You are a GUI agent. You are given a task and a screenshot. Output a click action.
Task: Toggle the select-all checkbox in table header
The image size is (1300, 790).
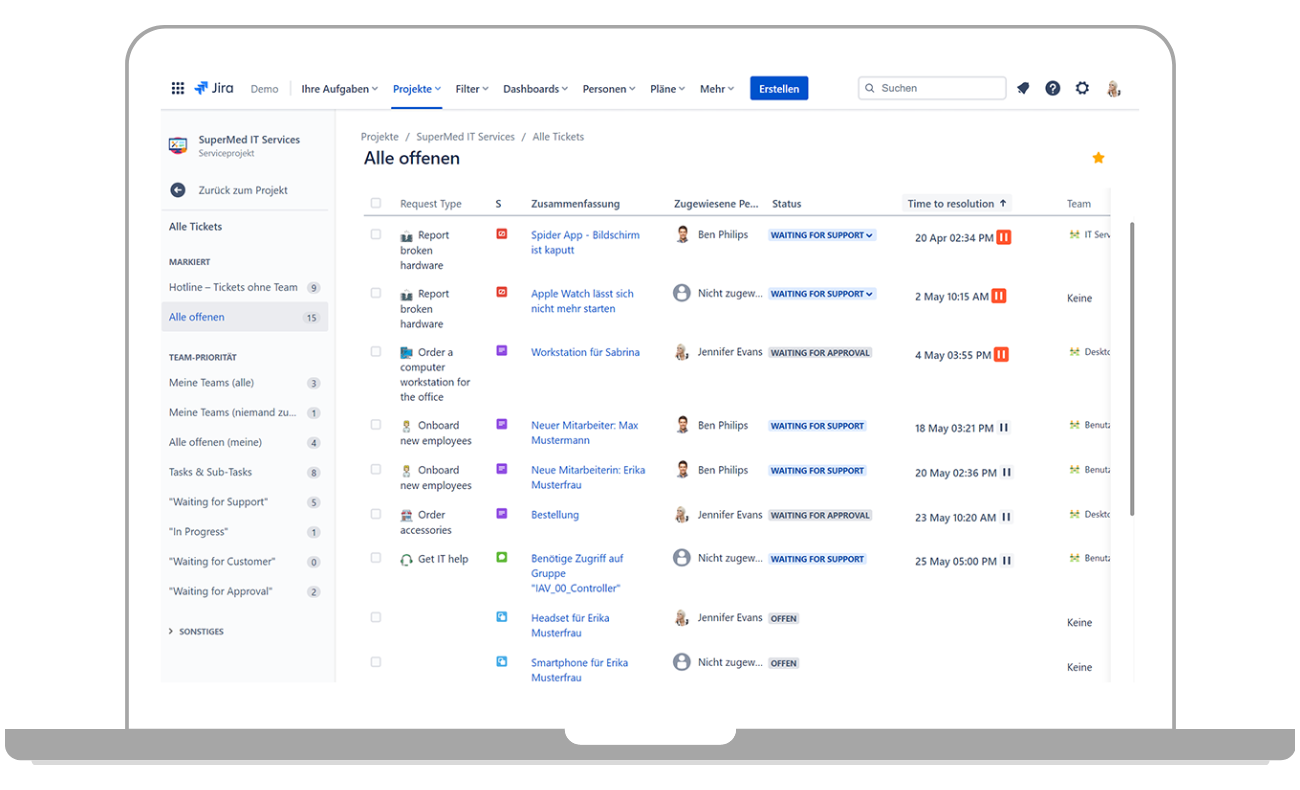point(376,203)
